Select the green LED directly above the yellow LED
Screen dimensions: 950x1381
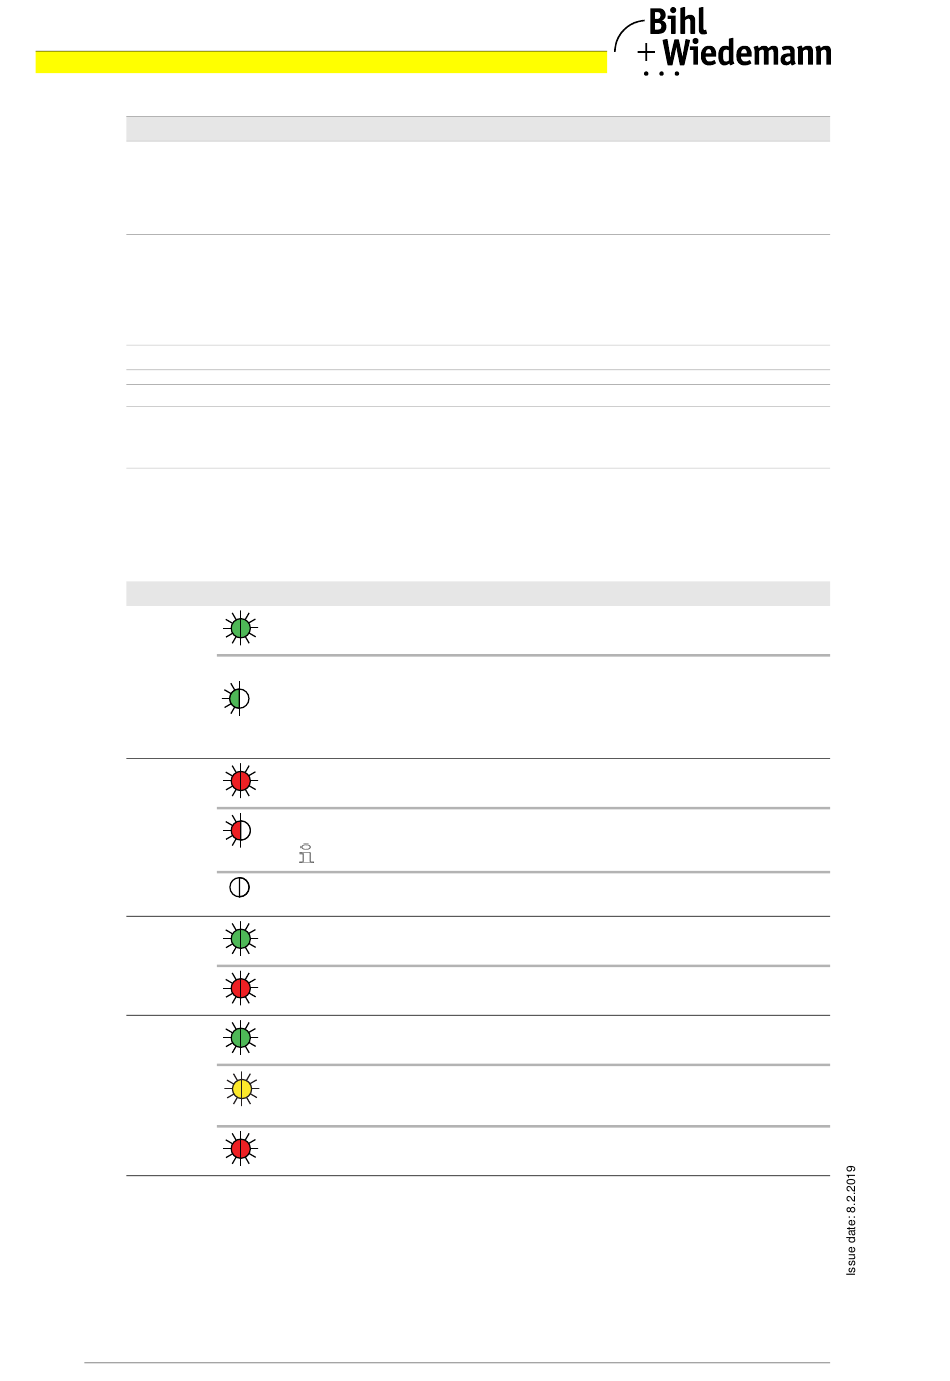[x=240, y=1038]
